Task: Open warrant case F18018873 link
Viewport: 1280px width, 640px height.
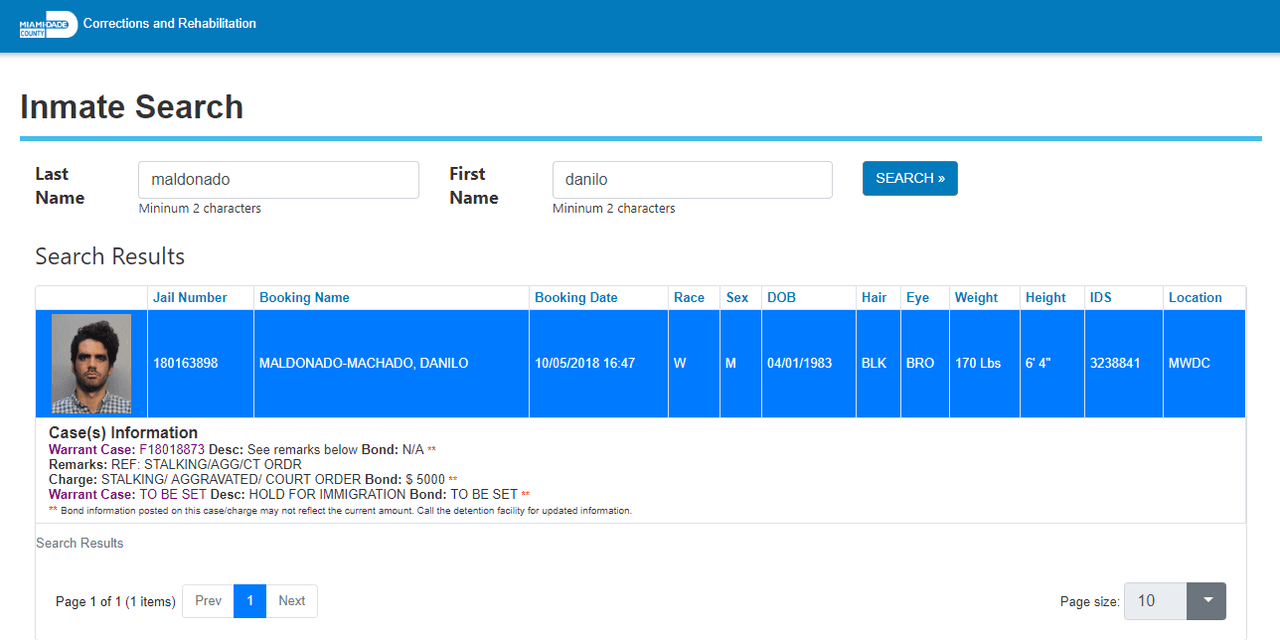Action: tap(171, 450)
